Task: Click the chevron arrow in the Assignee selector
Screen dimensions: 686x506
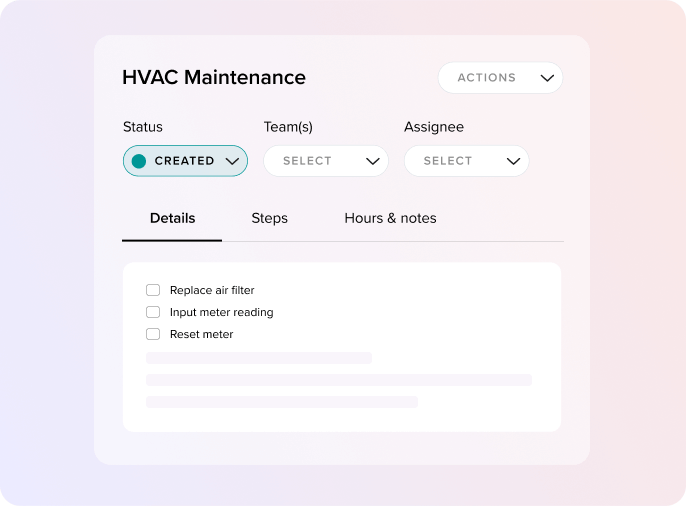Action: click(514, 161)
